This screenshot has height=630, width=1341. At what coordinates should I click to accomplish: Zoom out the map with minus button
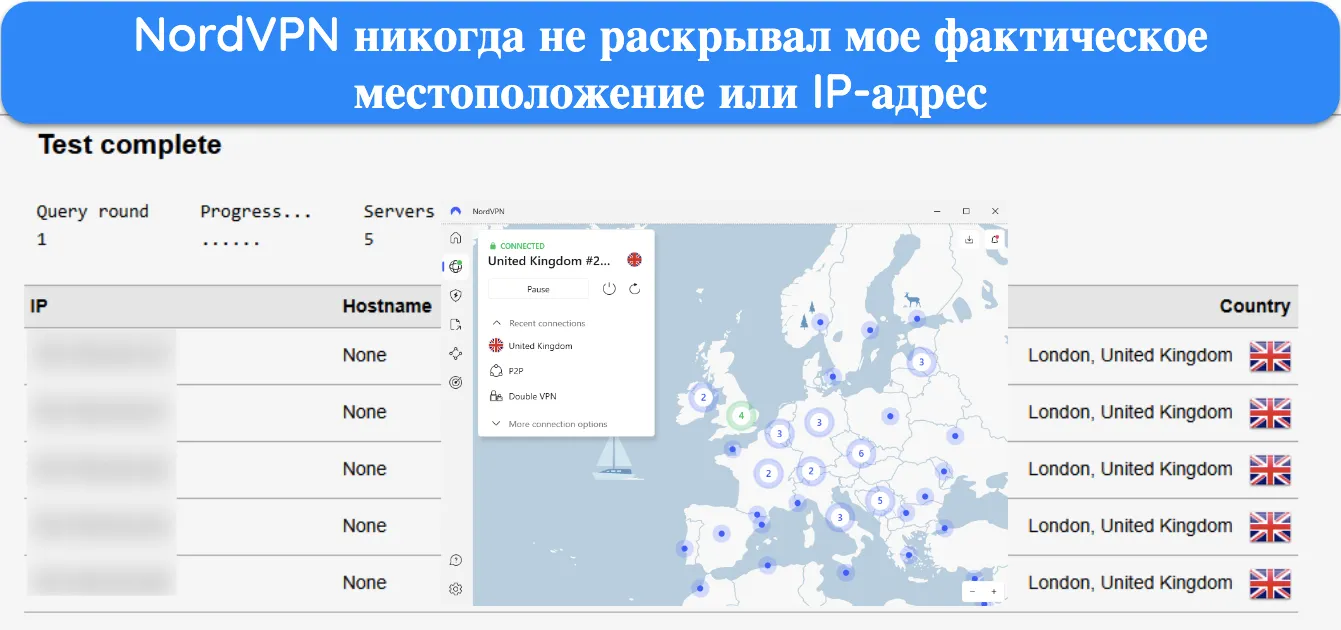(x=973, y=591)
